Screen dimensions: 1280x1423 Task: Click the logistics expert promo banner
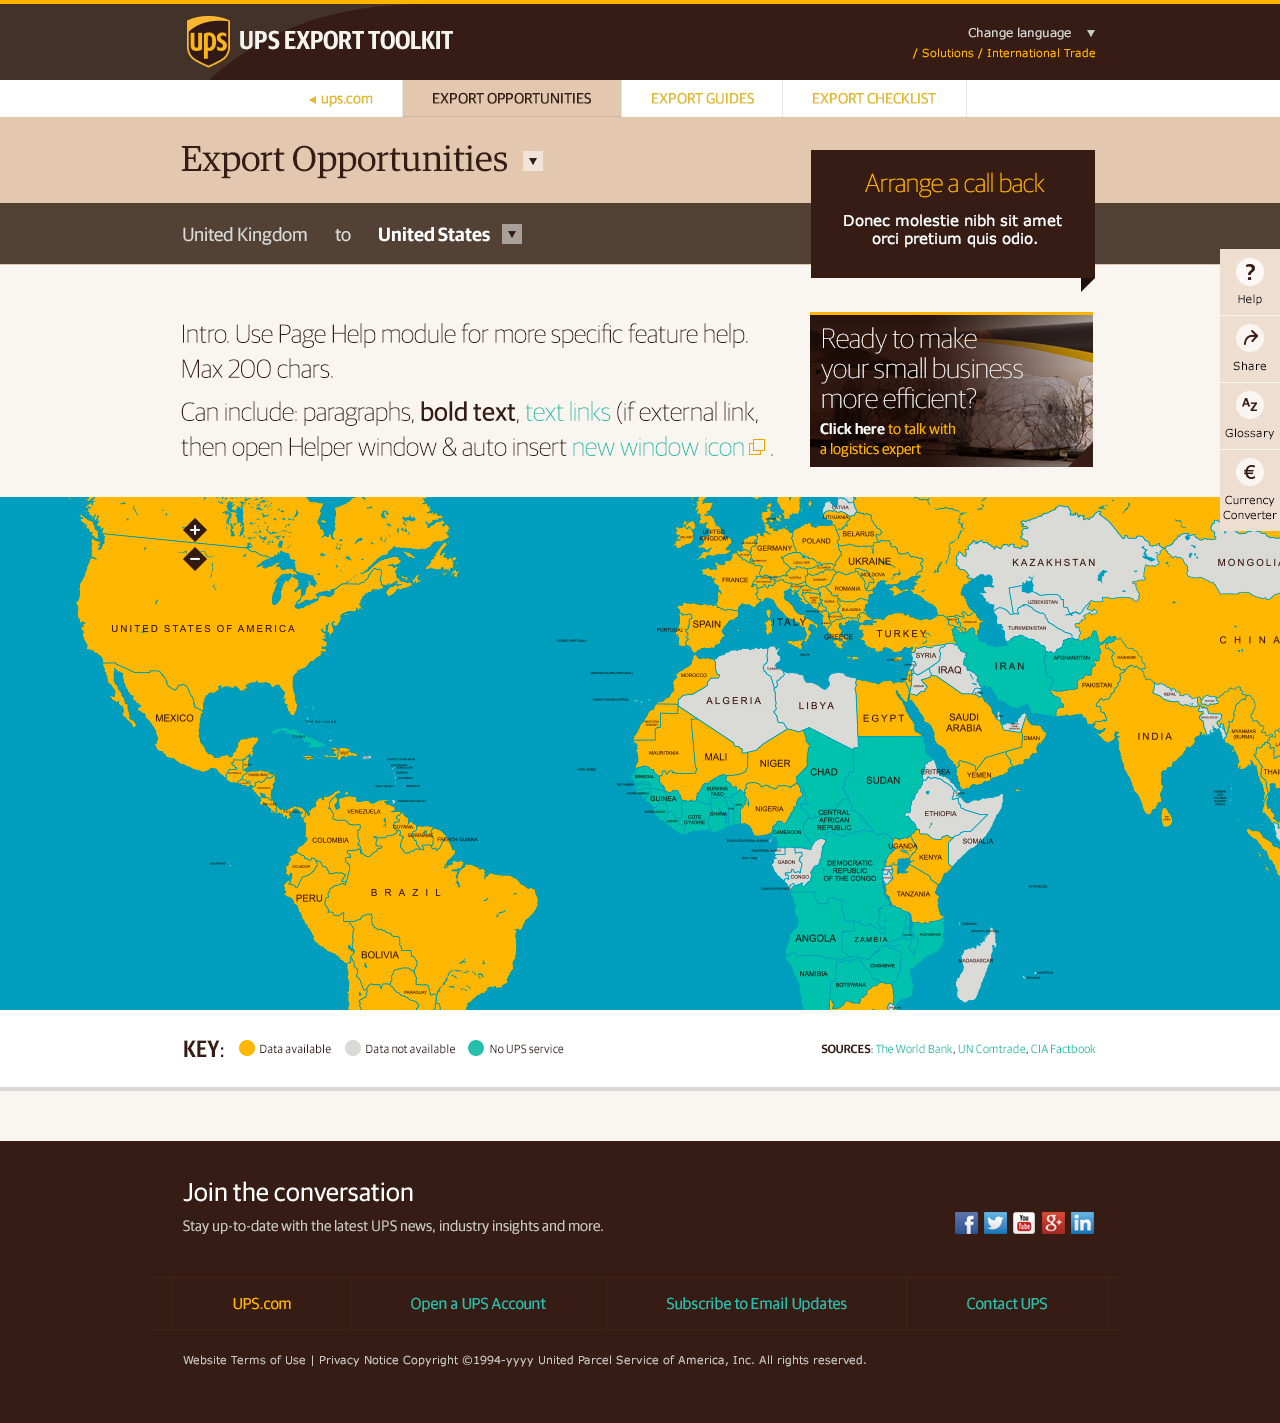(951, 390)
